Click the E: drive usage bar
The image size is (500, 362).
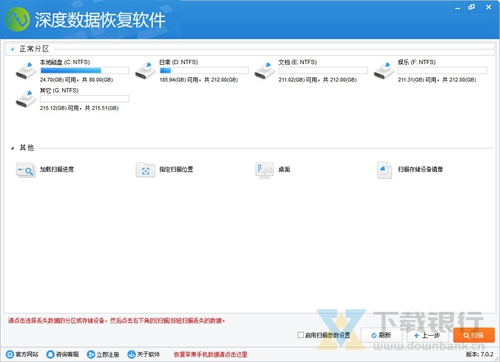[x=323, y=71]
